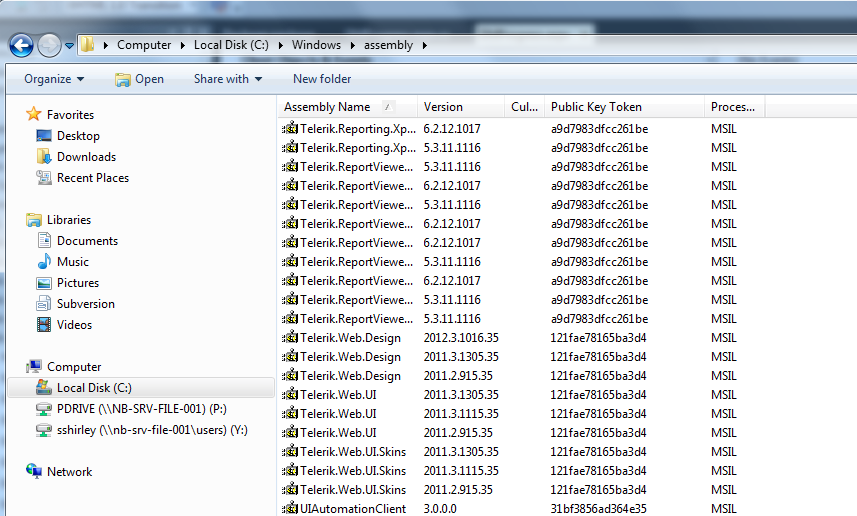Click the Favorites star icon

(34, 114)
